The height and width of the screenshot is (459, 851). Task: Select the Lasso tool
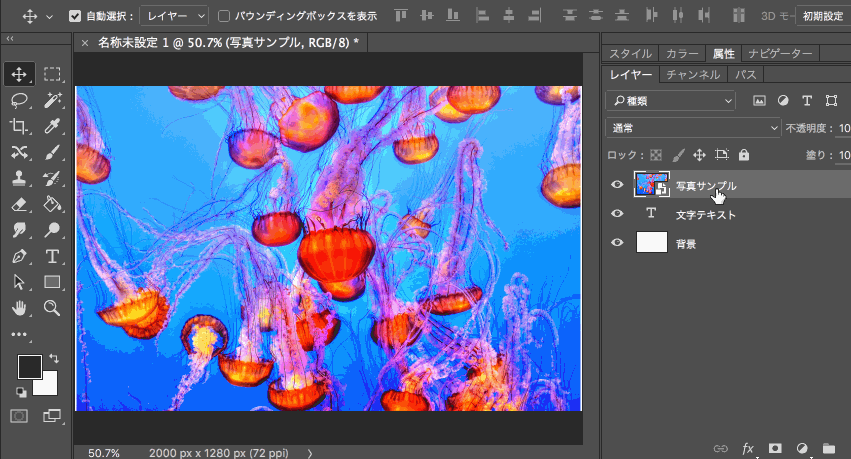click(19, 100)
